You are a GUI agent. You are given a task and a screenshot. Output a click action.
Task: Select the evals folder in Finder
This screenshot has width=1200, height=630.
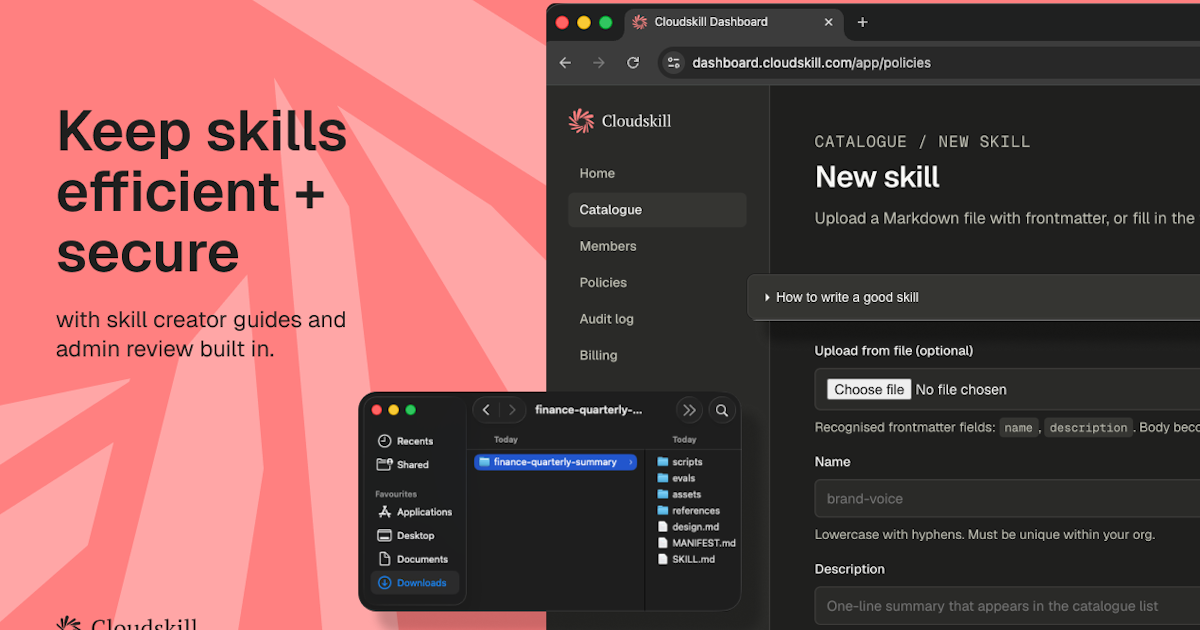(x=677, y=478)
